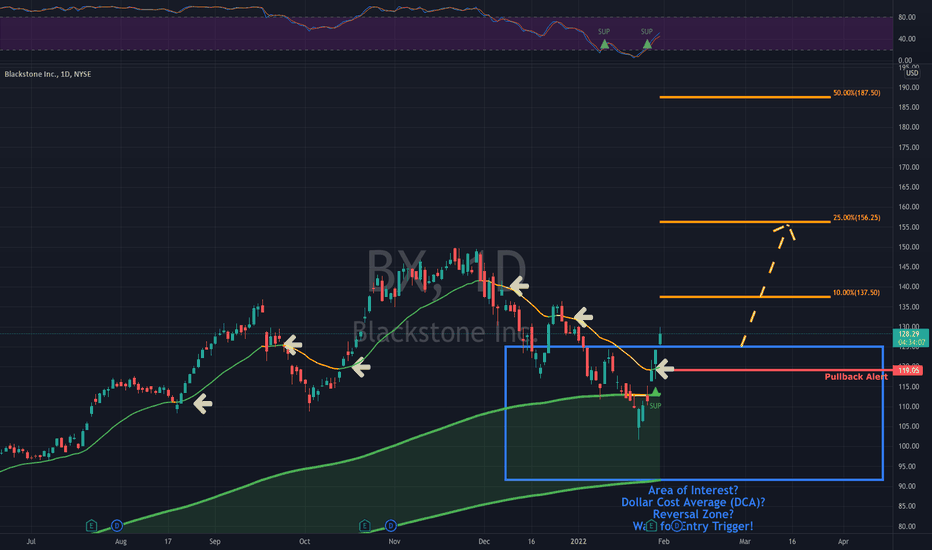The width and height of the screenshot is (932, 550).
Task: Click the countdown timer 04:34:07
Action: tap(912, 342)
